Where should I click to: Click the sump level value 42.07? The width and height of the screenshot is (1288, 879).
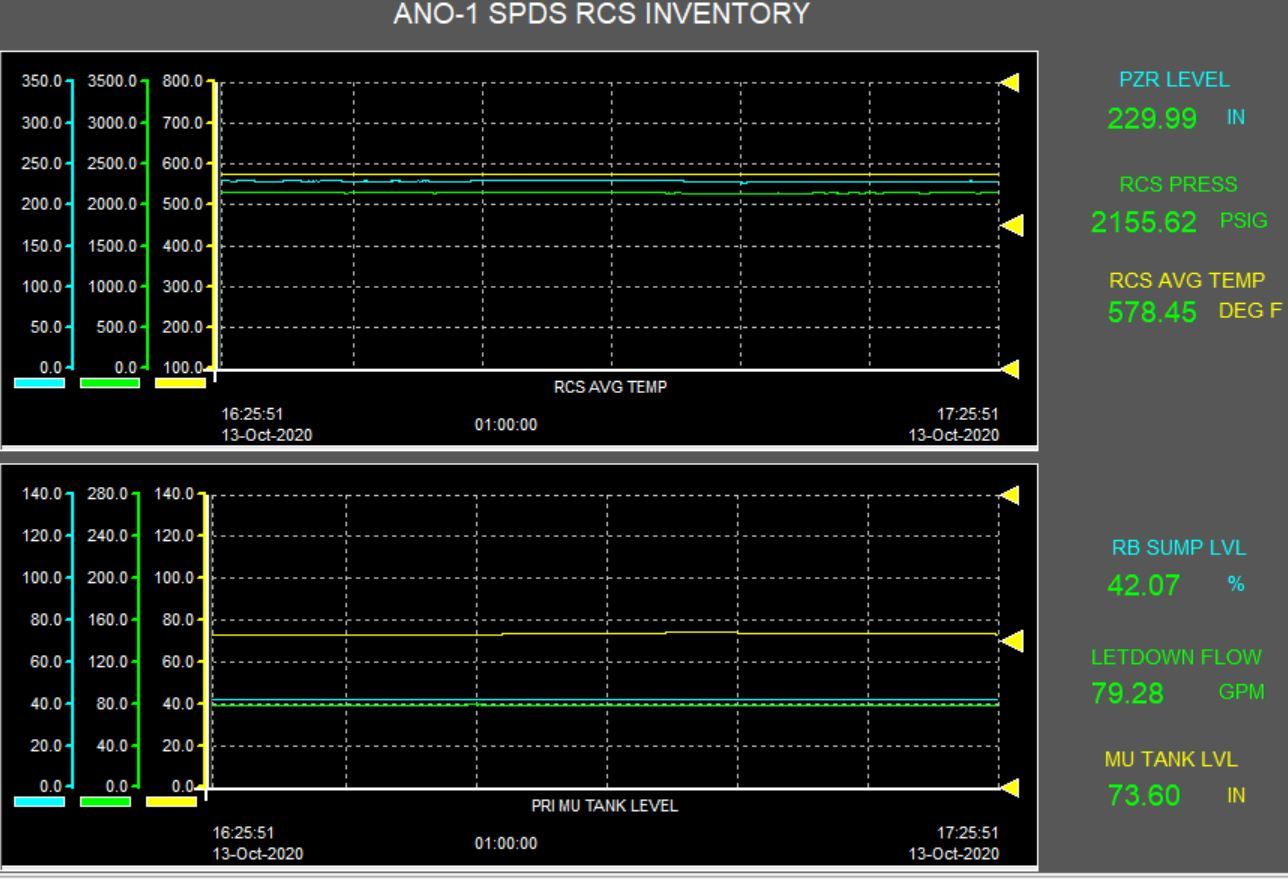click(1143, 584)
